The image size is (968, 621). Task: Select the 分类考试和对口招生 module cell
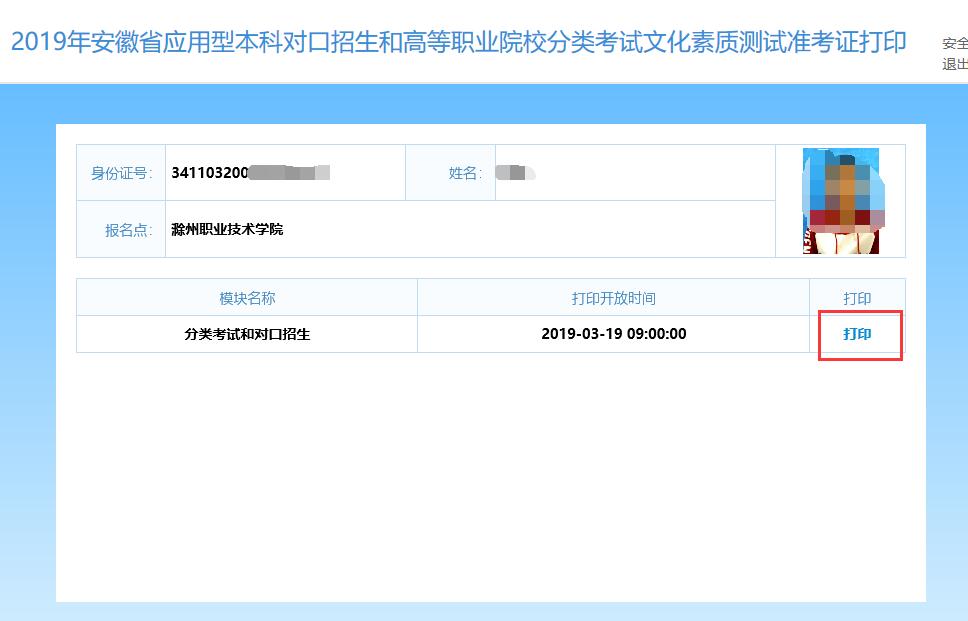[x=247, y=334]
